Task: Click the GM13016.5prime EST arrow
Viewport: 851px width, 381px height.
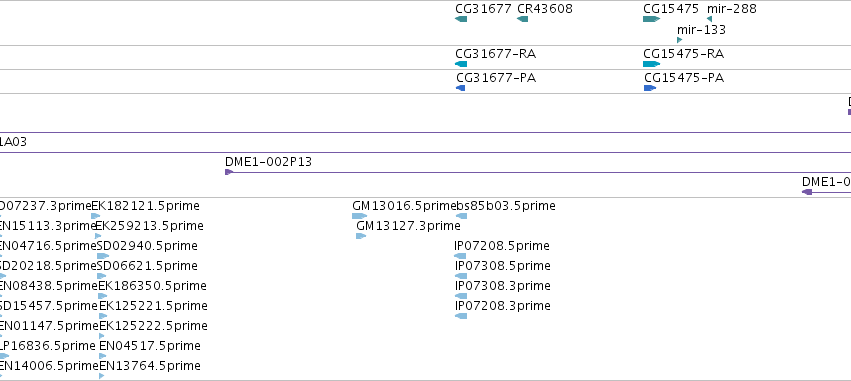Action: pos(359,216)
